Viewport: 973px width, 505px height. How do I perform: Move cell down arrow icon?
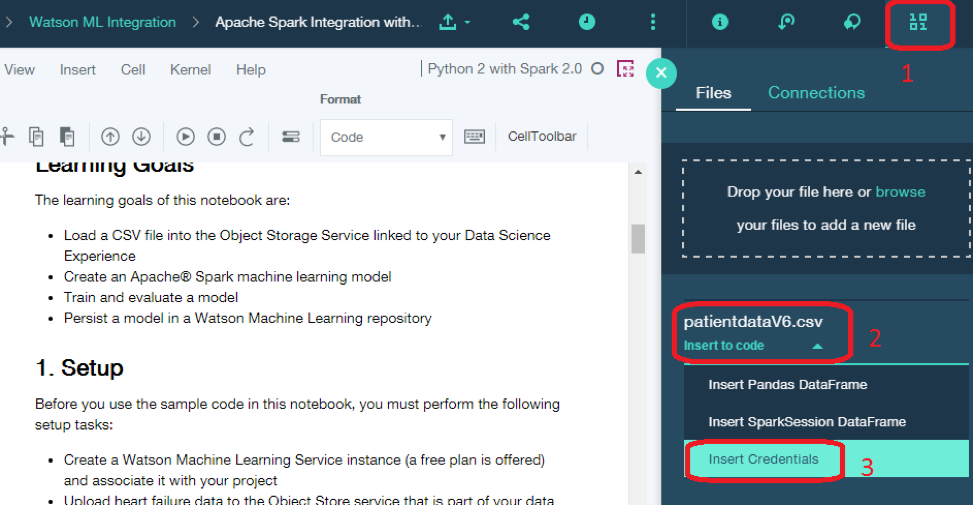coord(141,136)
